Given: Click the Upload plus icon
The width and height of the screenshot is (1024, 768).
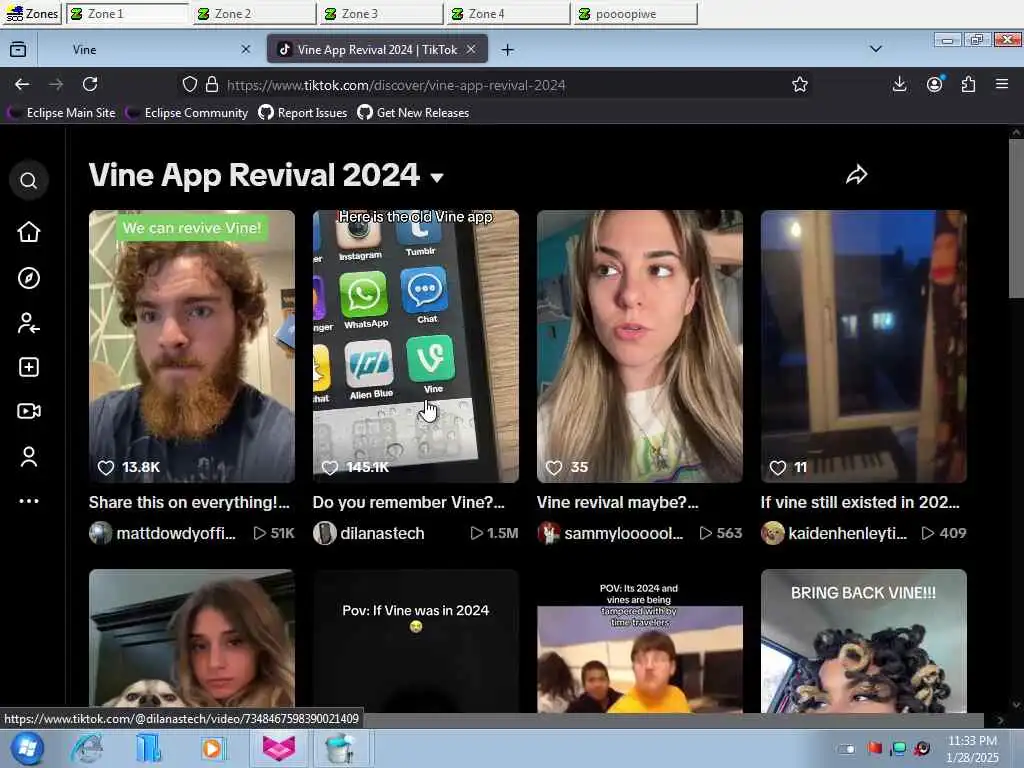Looking at the screenshot, I should click(29, 367).
